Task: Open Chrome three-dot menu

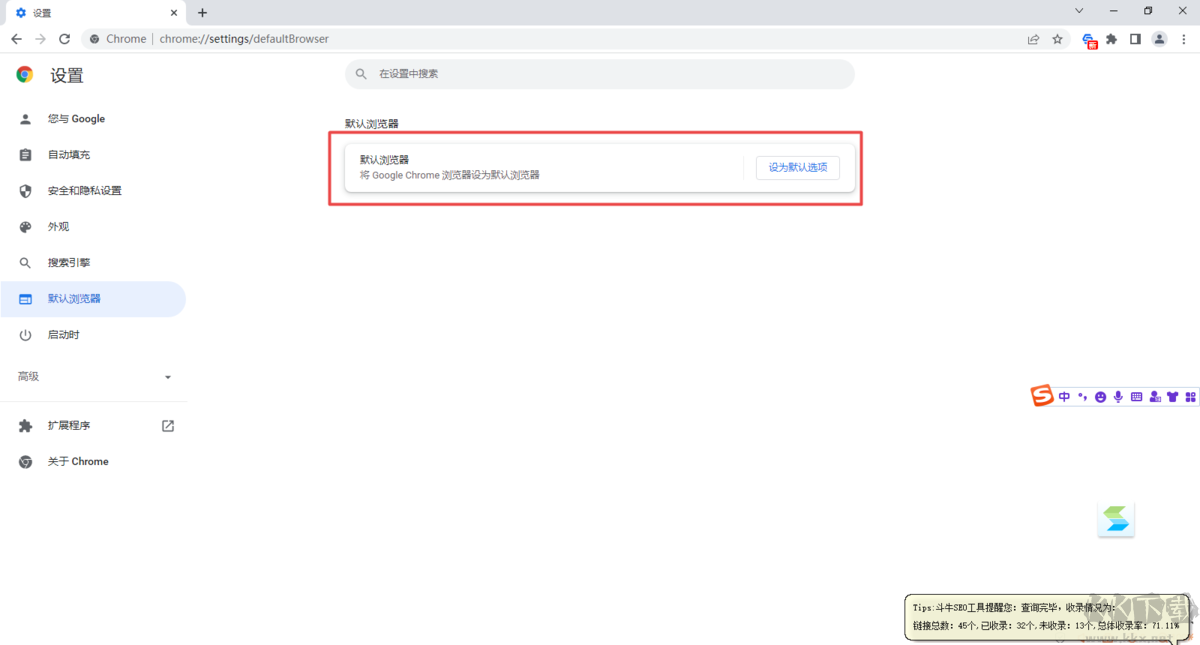Action: point(1183,39)
